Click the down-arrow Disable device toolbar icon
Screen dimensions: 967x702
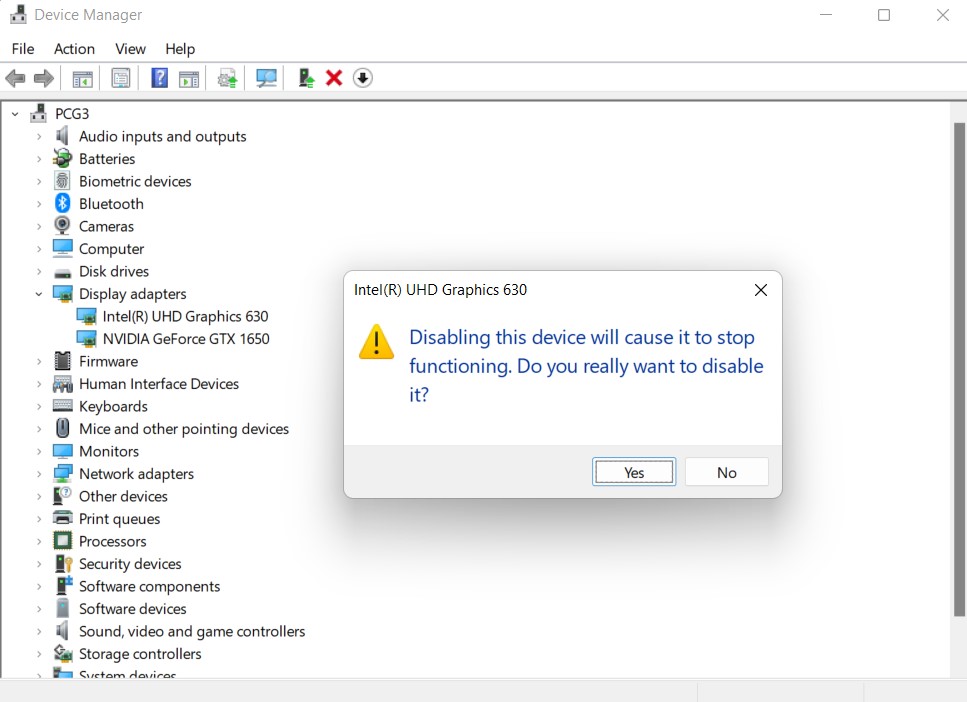[x=363, y=78]
